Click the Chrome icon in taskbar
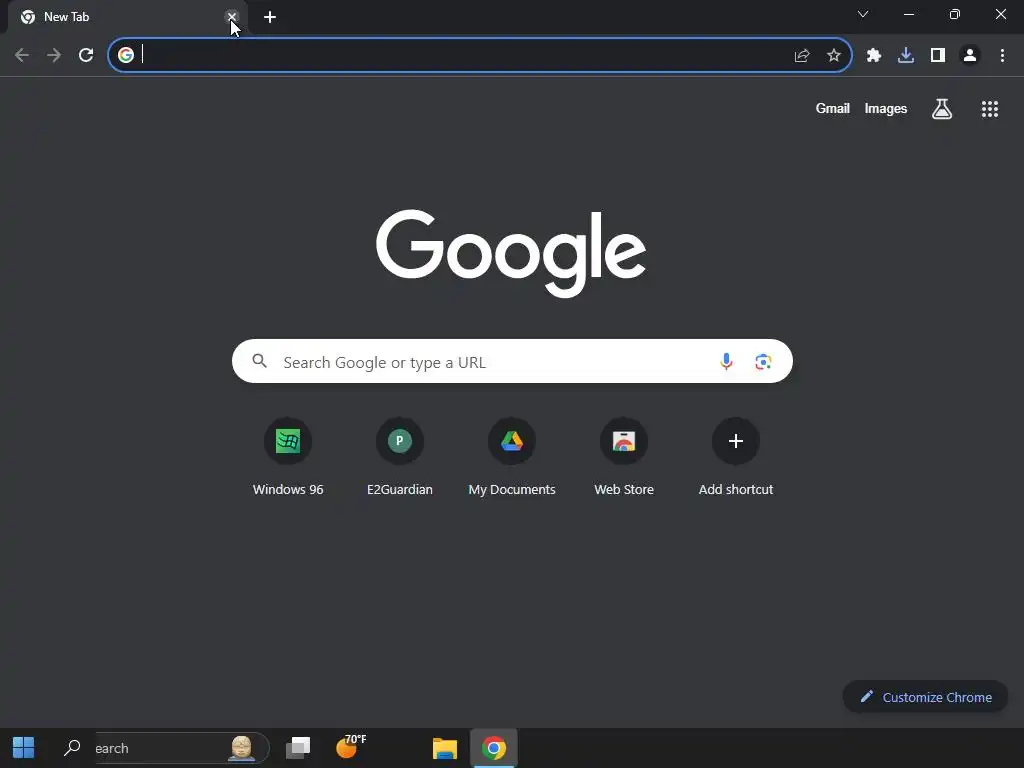The image size is (1024, 768). pos(494,748)
